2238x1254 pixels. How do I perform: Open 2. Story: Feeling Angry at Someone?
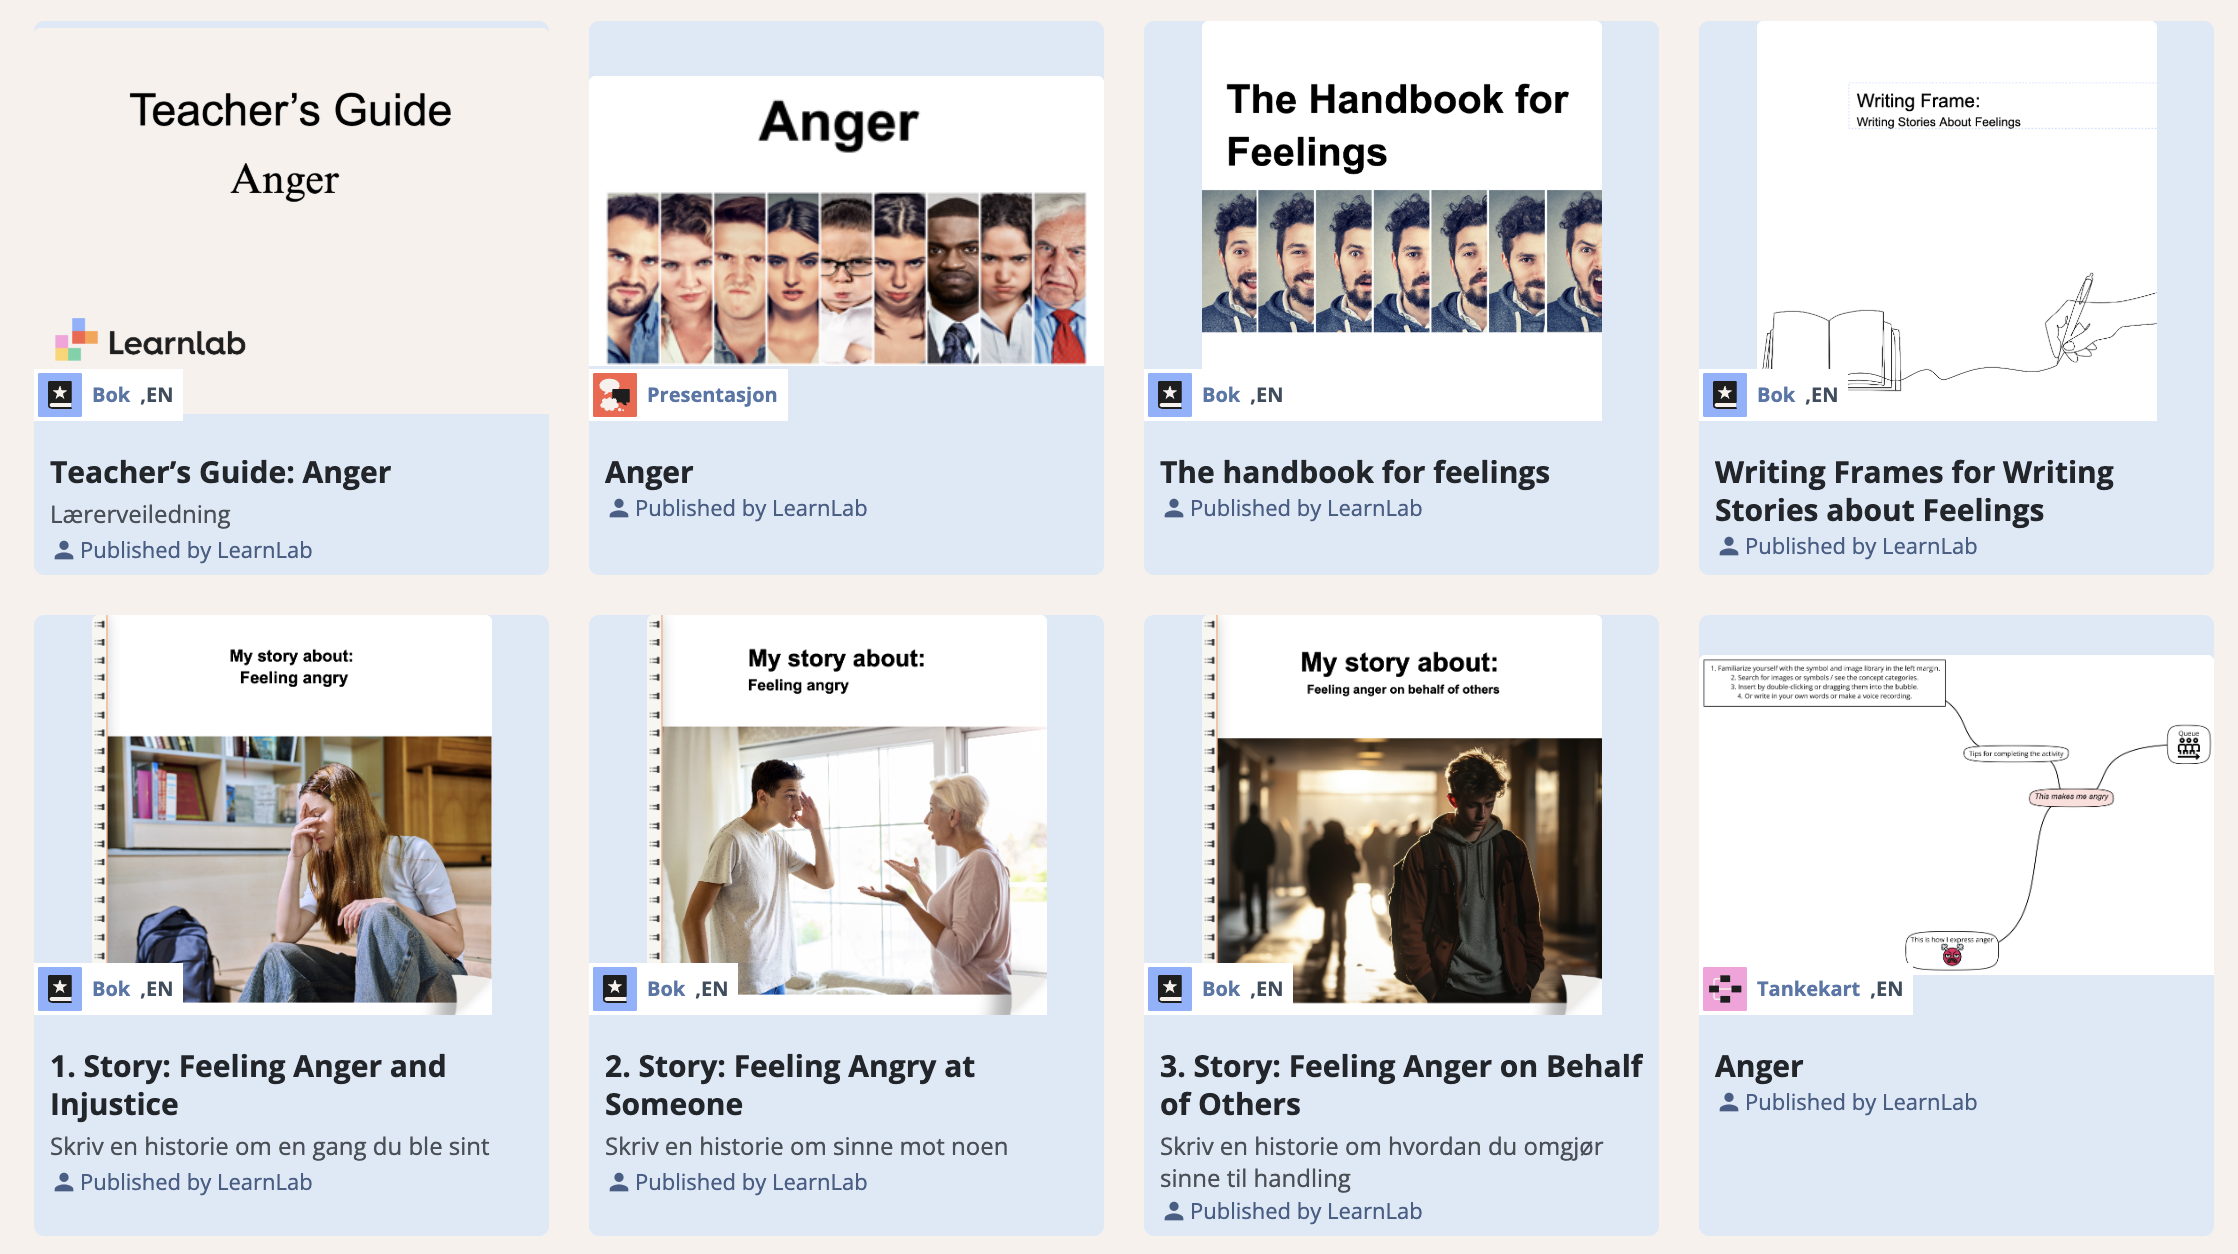pyautogui.click(x=789, y=1085)
